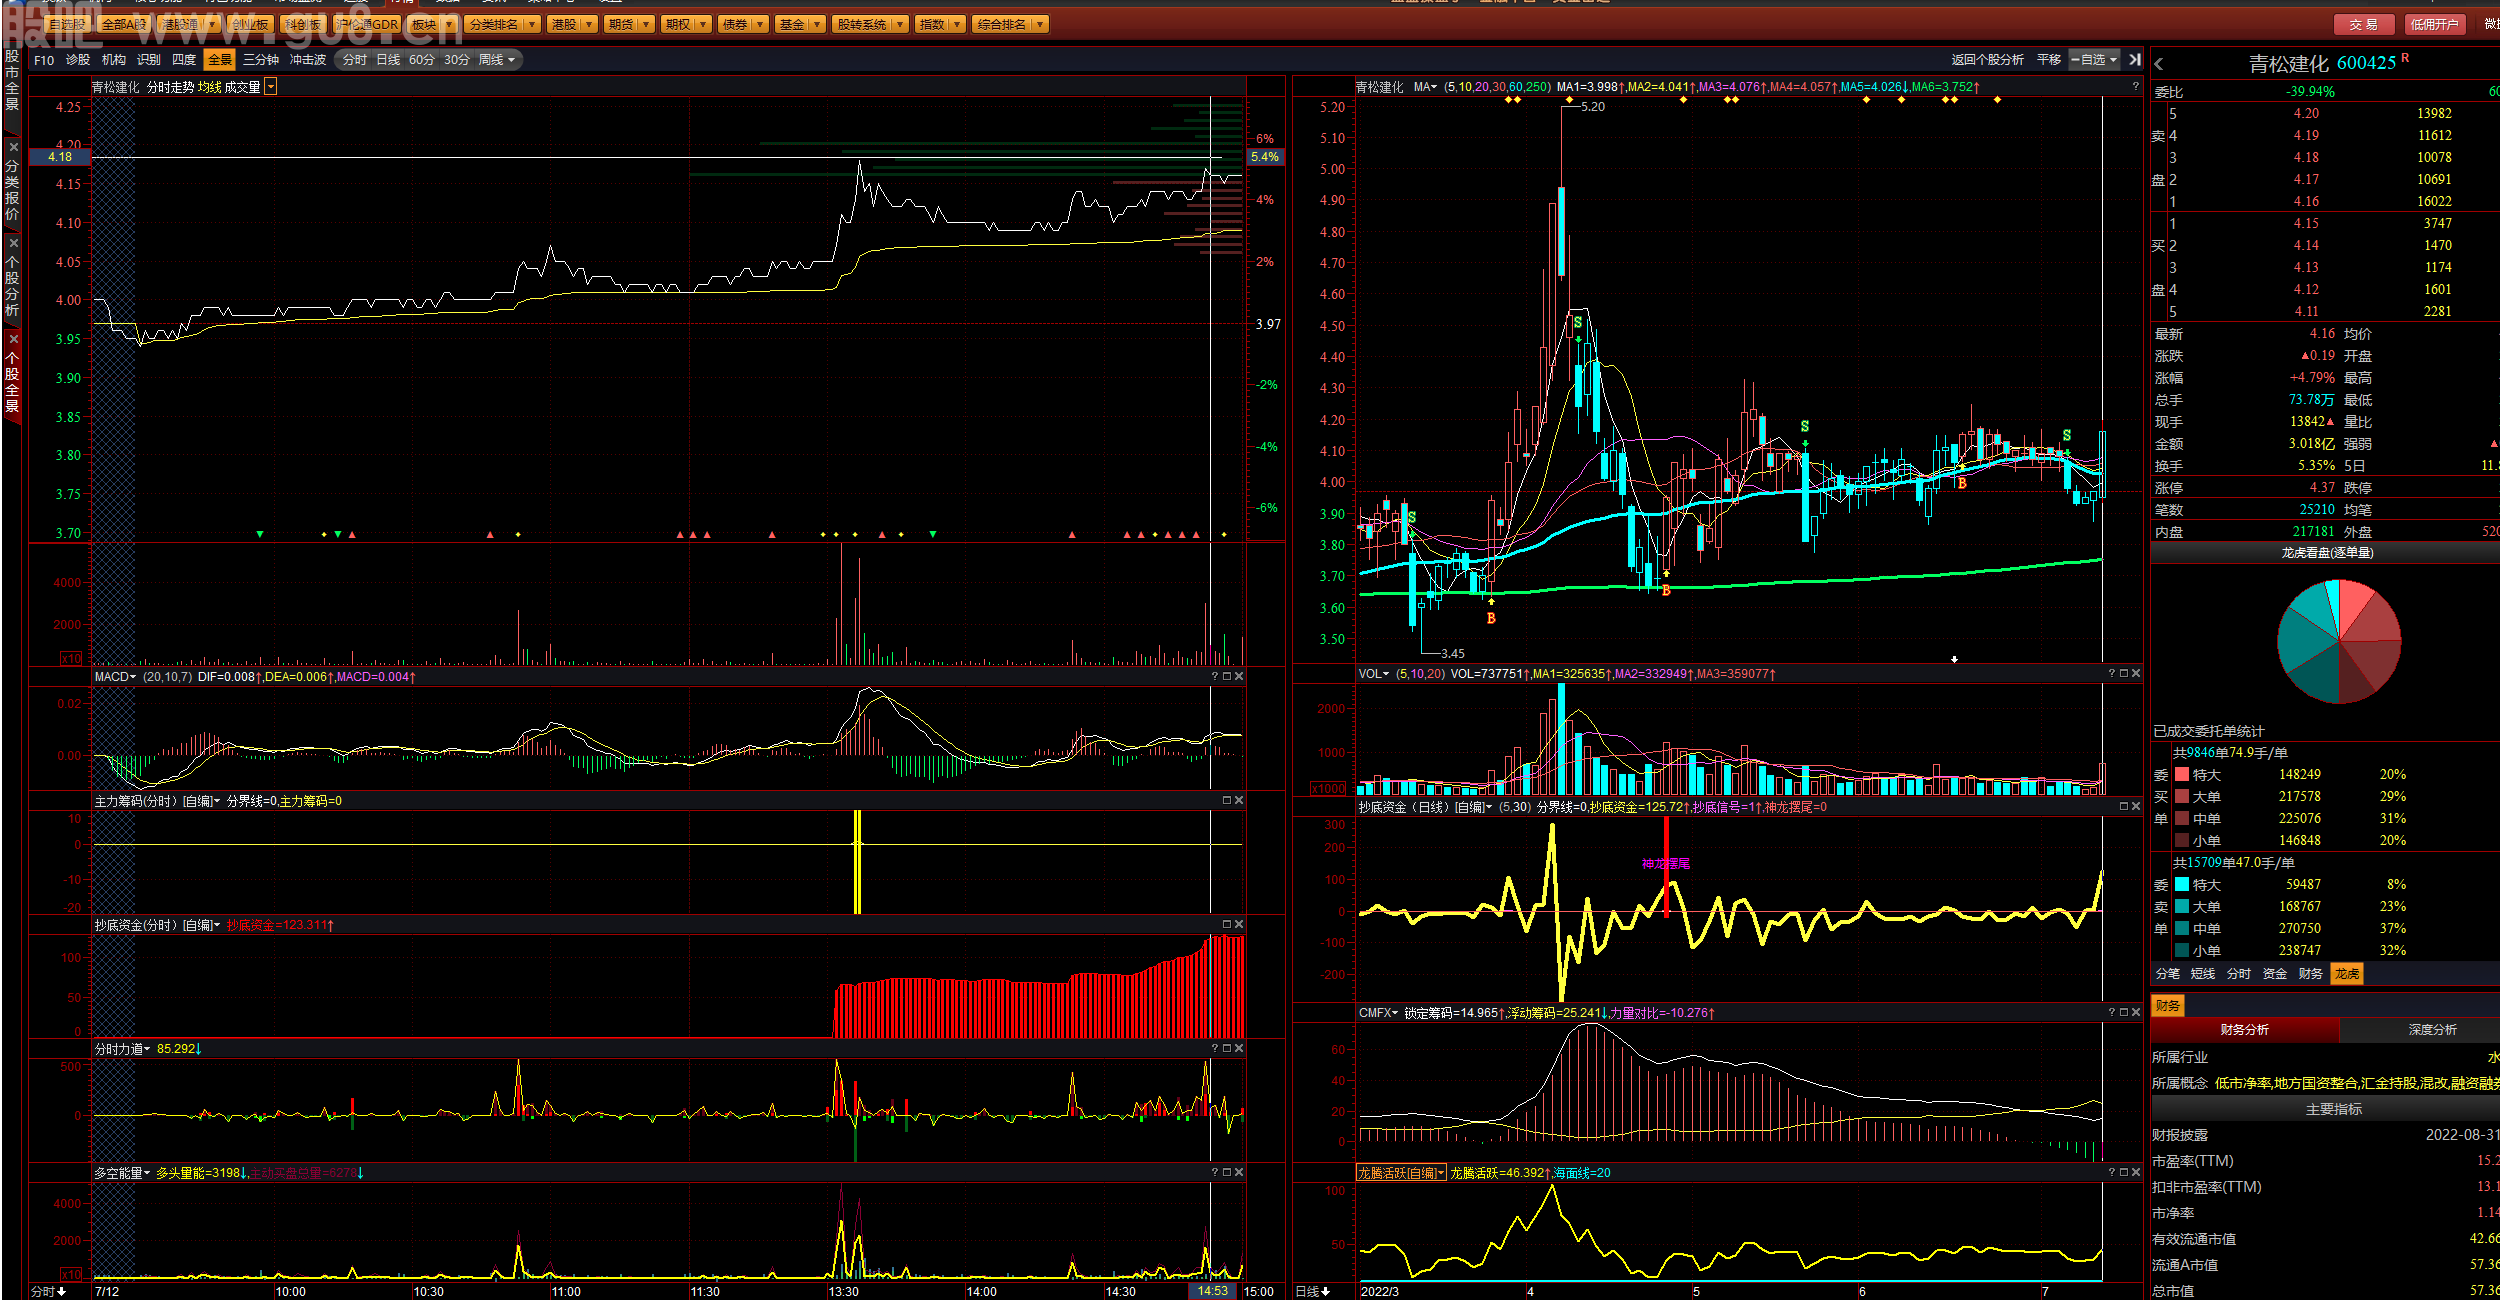Switch to the 分时 period view
The height and width of the screenshot is (1300, 2500).
coord(355,60)
